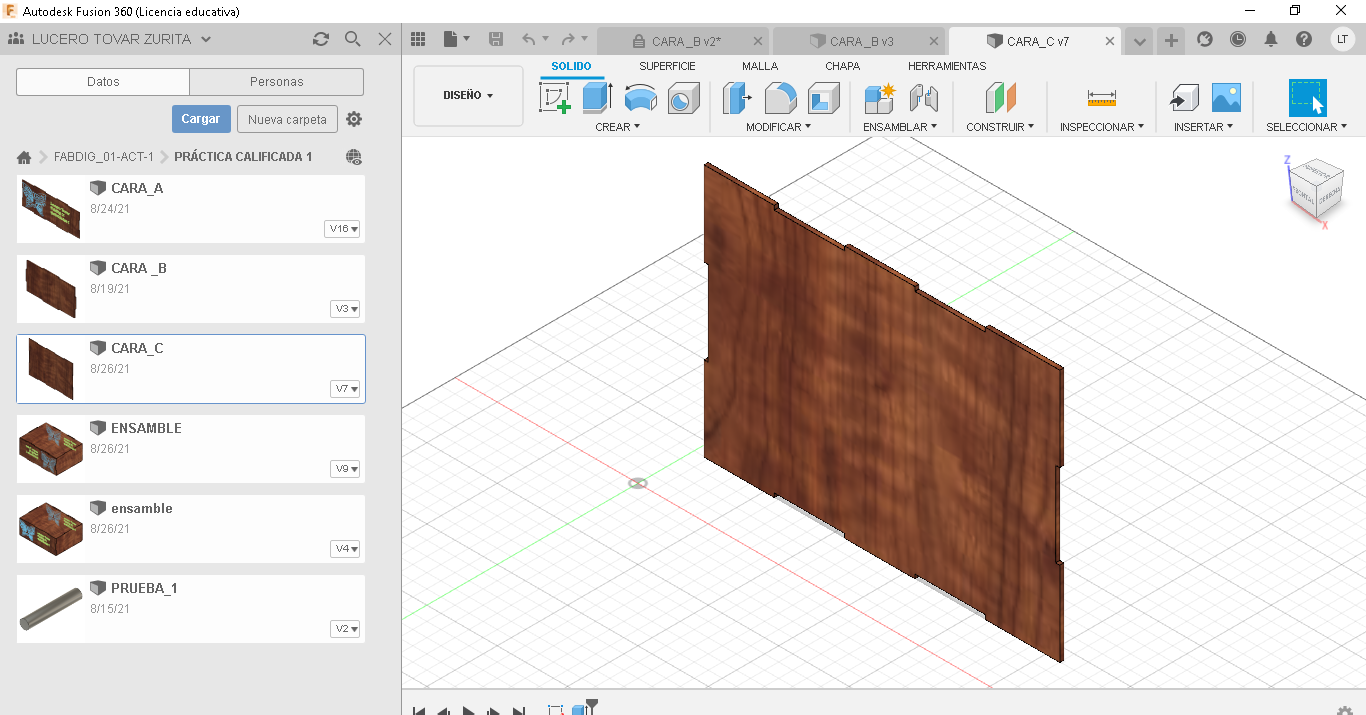Open data panel settings gear

point(354,119)
